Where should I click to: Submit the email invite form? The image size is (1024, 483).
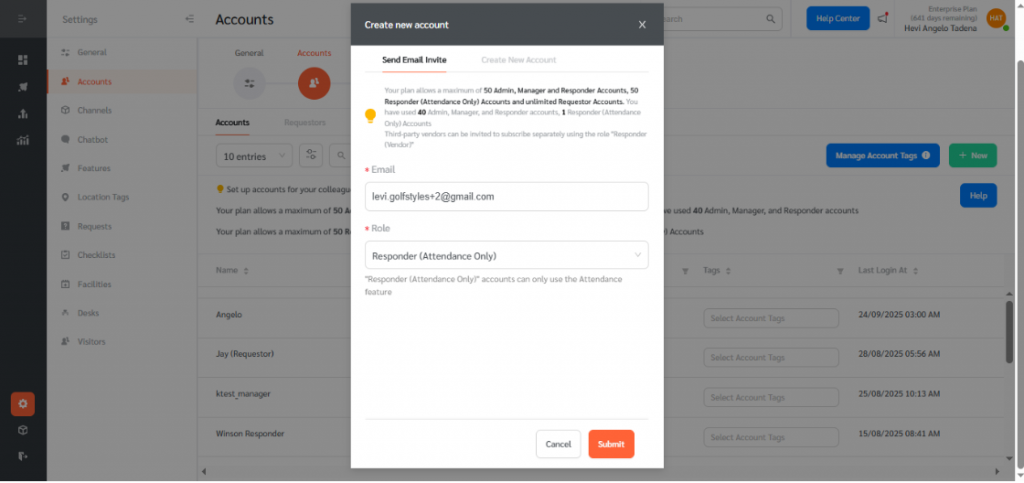(611, 444)
